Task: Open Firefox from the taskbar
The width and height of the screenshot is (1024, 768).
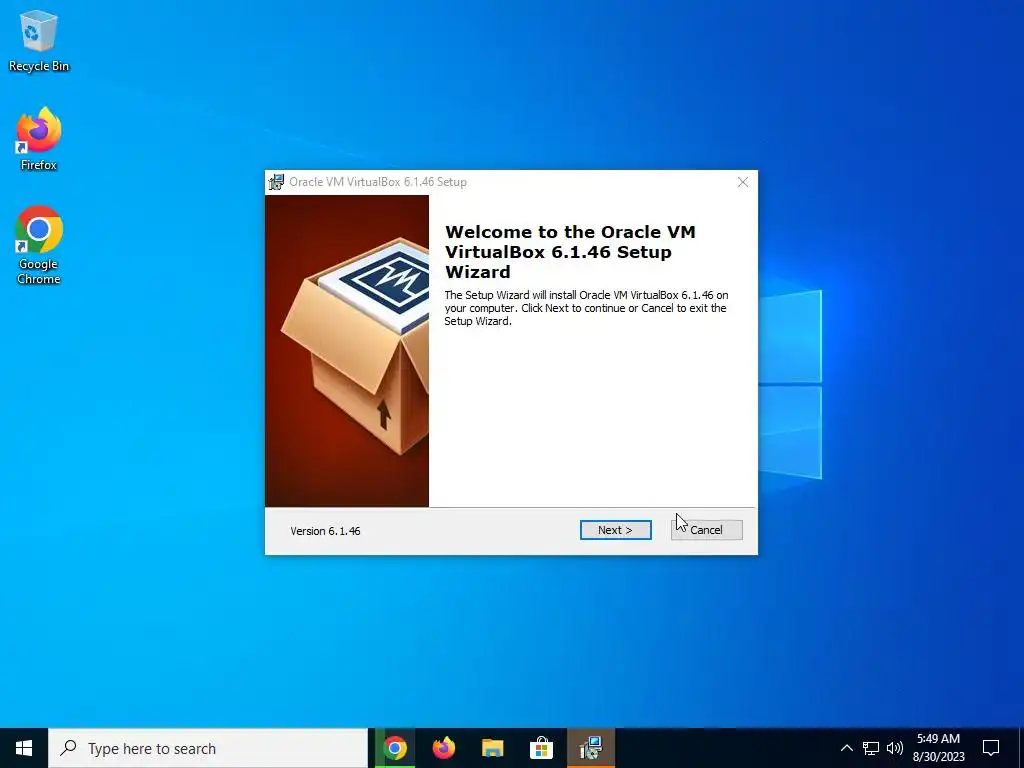Action: pos(444,748)
